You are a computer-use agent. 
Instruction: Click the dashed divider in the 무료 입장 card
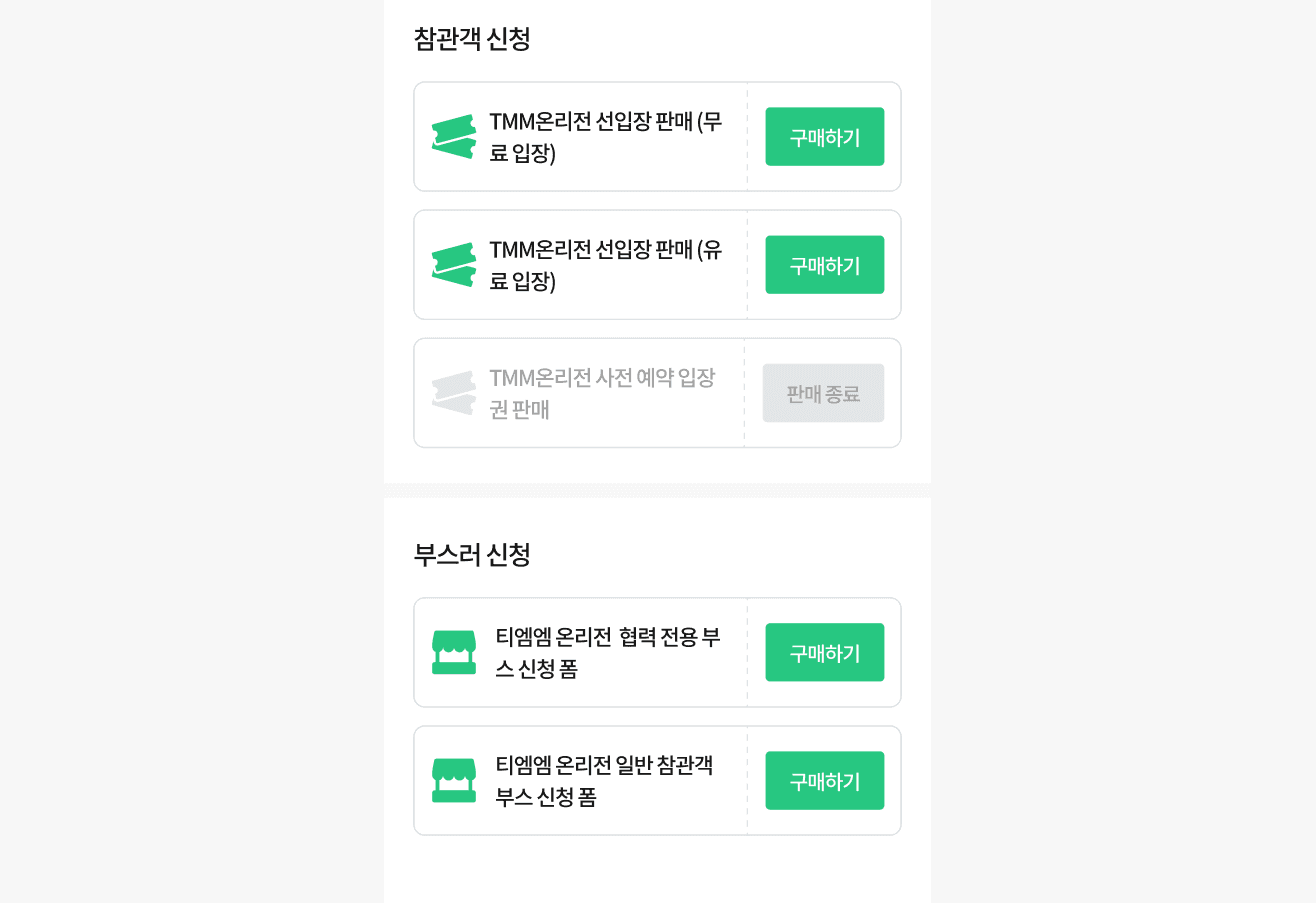[x=747, y=137]
